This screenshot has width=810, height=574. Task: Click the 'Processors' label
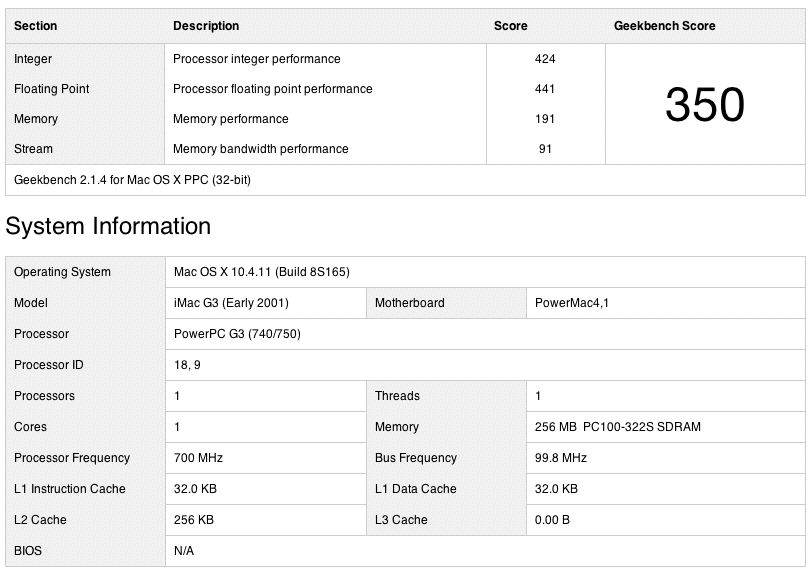[44, 396]
